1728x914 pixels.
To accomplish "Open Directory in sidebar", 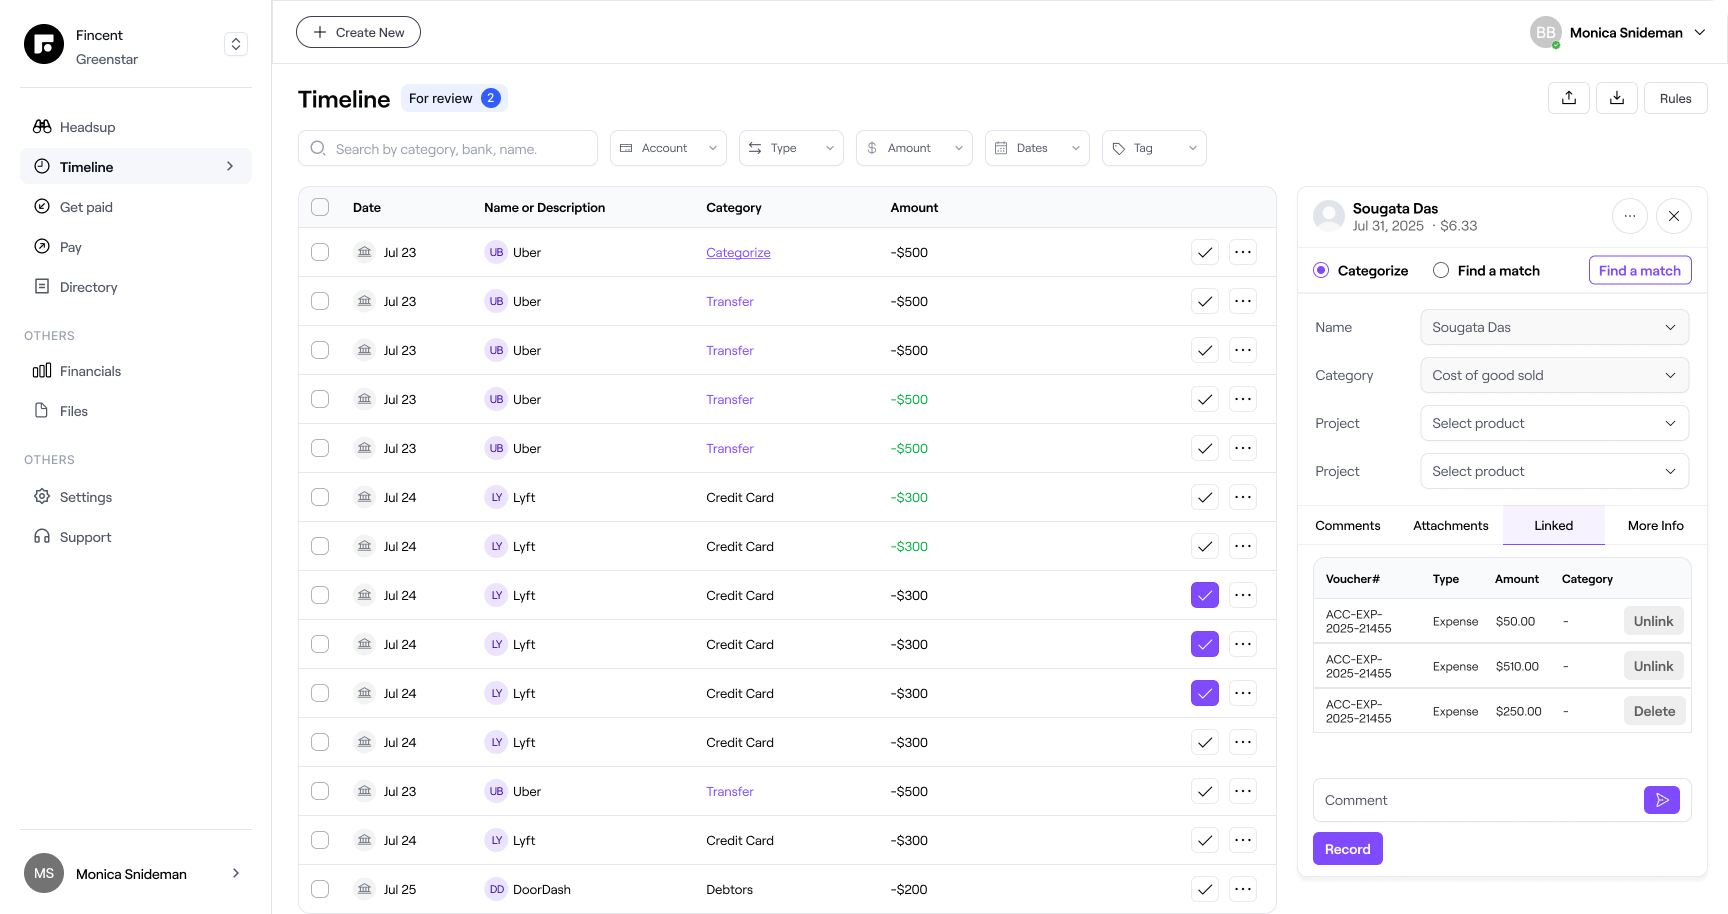I will [x=136, y=287].
